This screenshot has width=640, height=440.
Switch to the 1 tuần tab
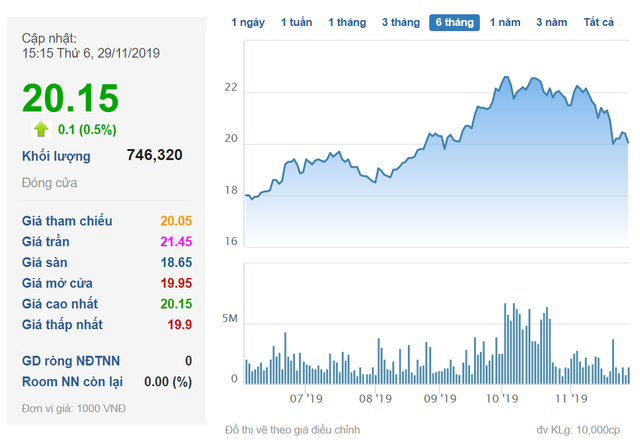tap(296, 22)
